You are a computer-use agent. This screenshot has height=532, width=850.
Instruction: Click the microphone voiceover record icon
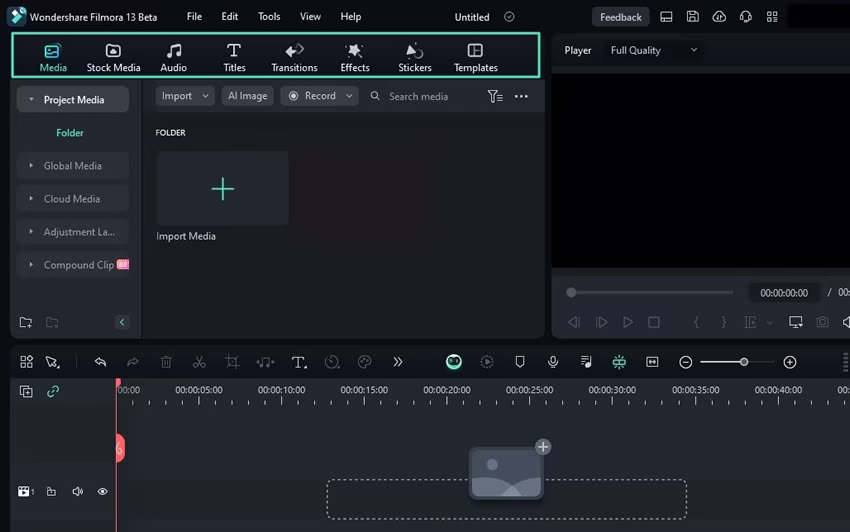[553, 362]
